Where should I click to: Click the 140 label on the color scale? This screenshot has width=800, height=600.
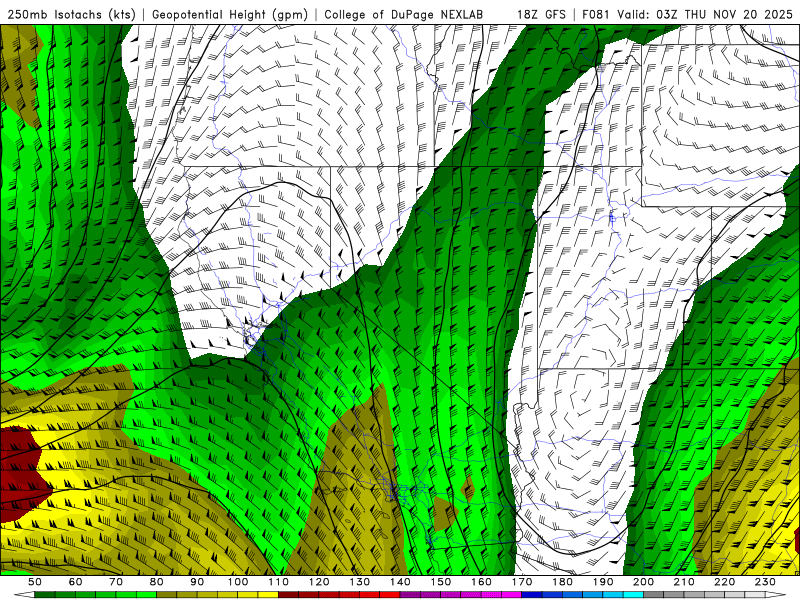point(400,582)
